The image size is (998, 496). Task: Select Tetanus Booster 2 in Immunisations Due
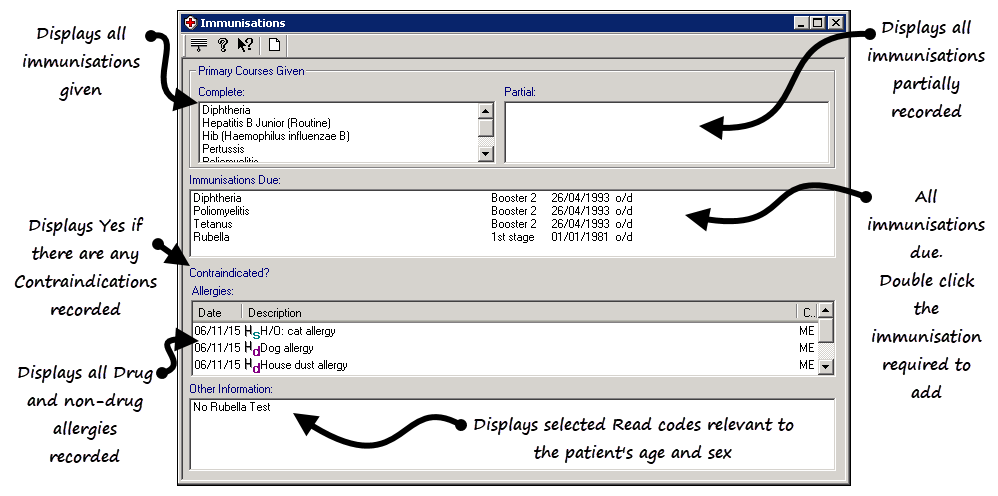coord(411,224)
